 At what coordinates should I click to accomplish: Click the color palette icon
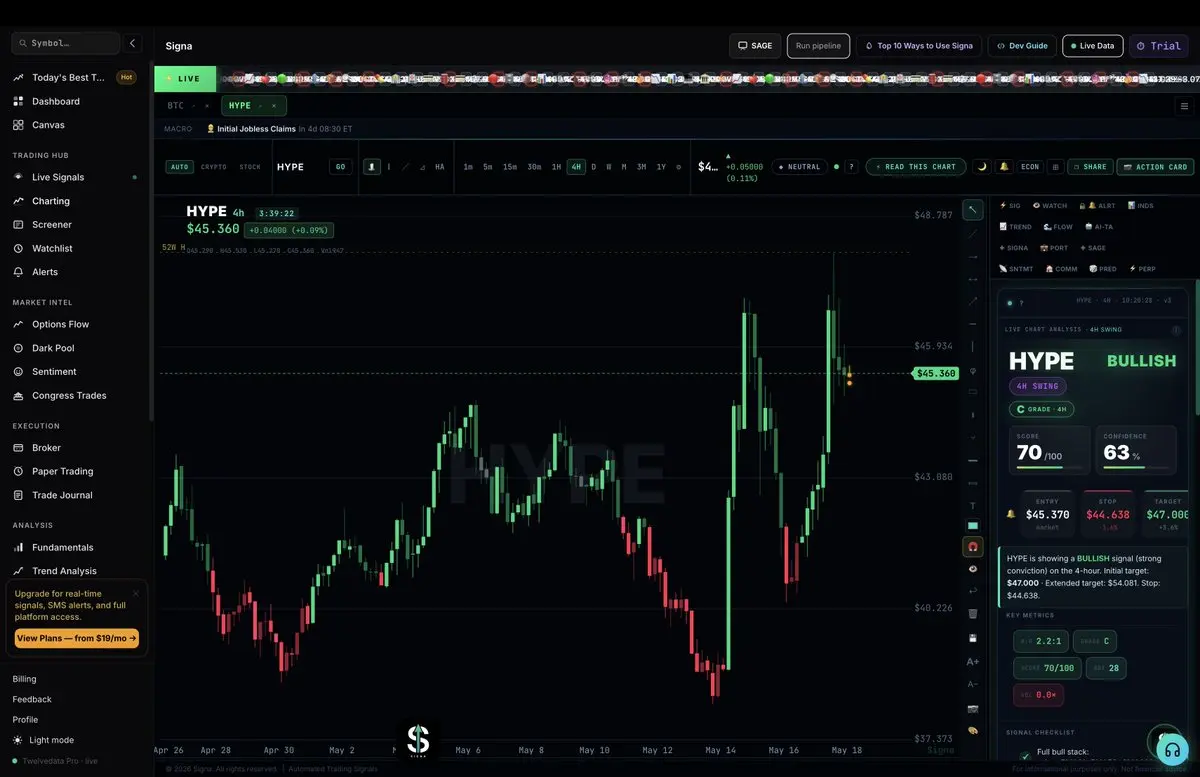(x=973, y=731)
